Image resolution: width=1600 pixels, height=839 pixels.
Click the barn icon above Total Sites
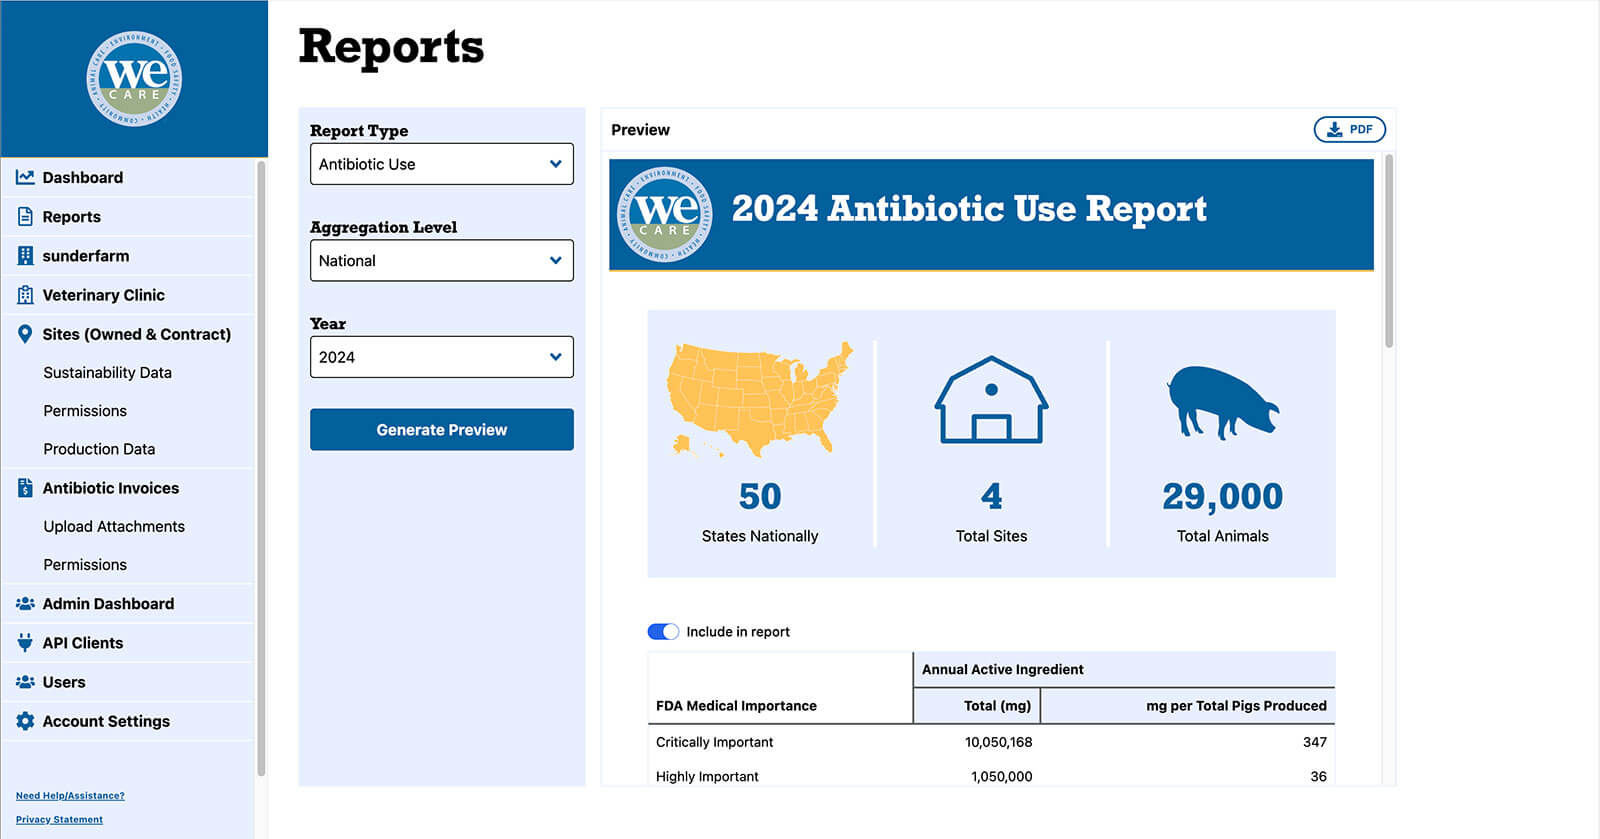[x=991, y=400]
